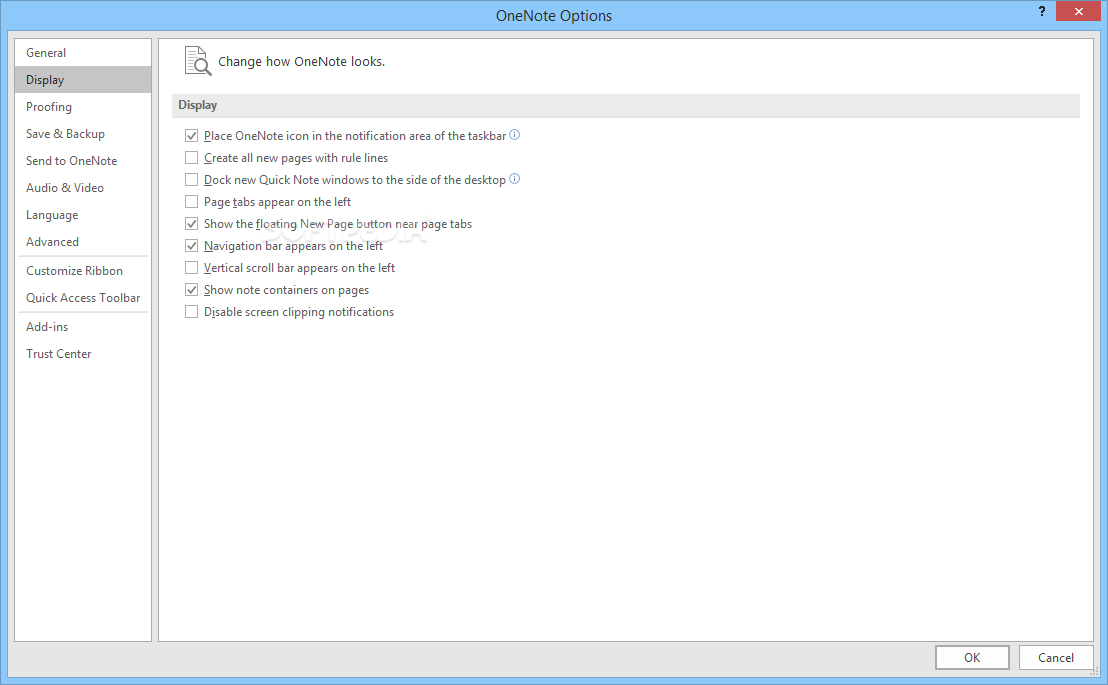Image resolution: width=1108 pixels, height=685 pixels.
Task: Switch to Save & Backup settings
Action: pyautogui.click(x=83, y=134)
